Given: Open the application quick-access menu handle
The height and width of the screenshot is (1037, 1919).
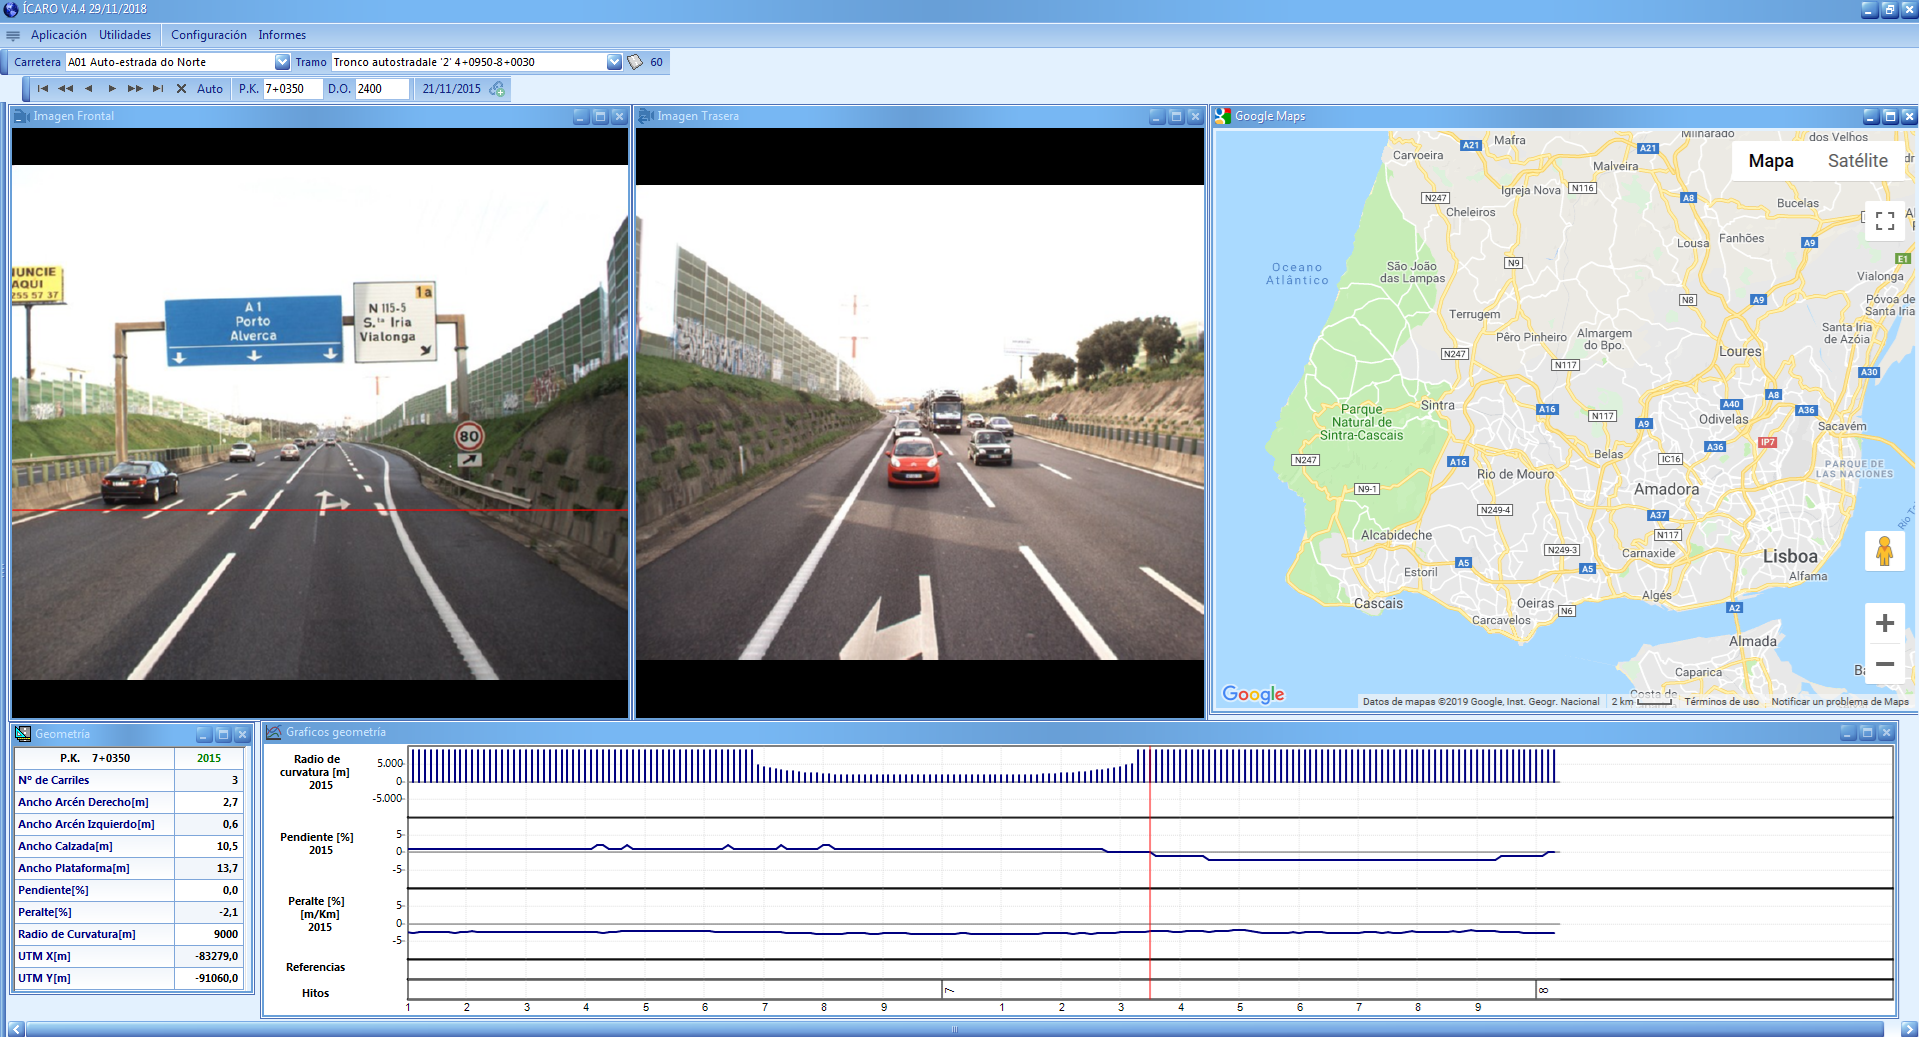Looking at the screenshot, I should 13,35.
